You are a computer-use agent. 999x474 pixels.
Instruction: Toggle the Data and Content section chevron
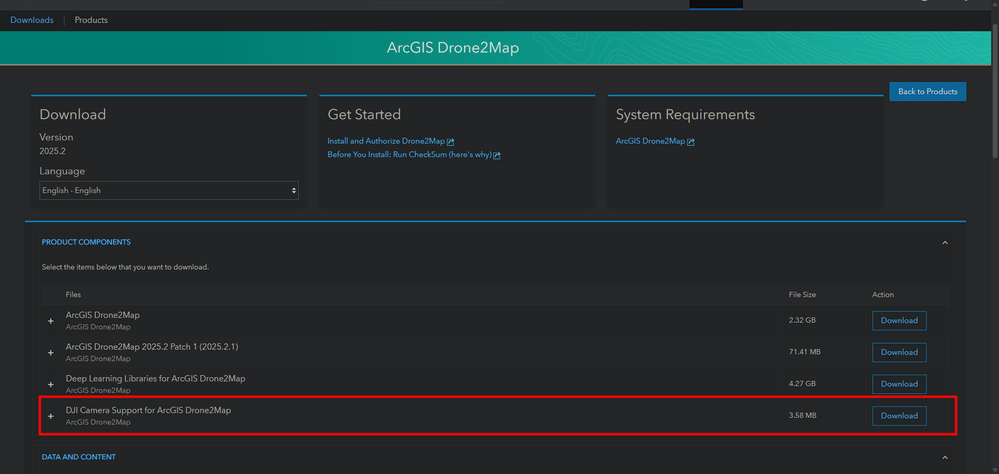pyautogui.click(x=945, y=458)
